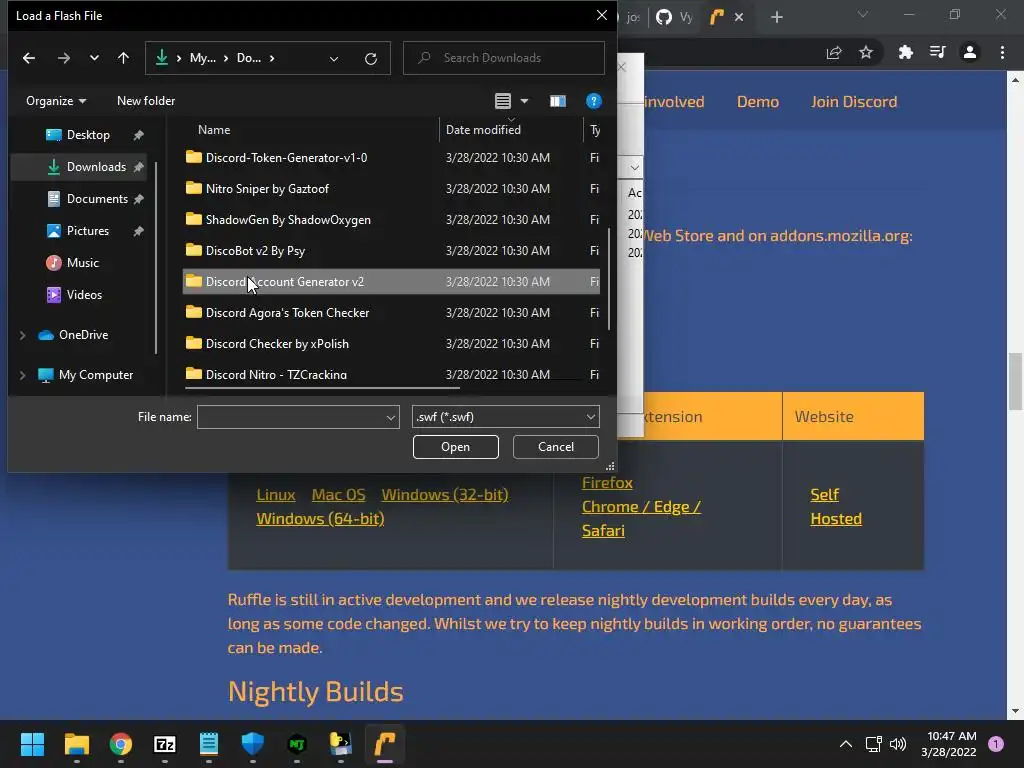Viewport: 1024px width, 768px height.
Task: Open view options dropdown arrow
Action: click(x=524, y=101)
